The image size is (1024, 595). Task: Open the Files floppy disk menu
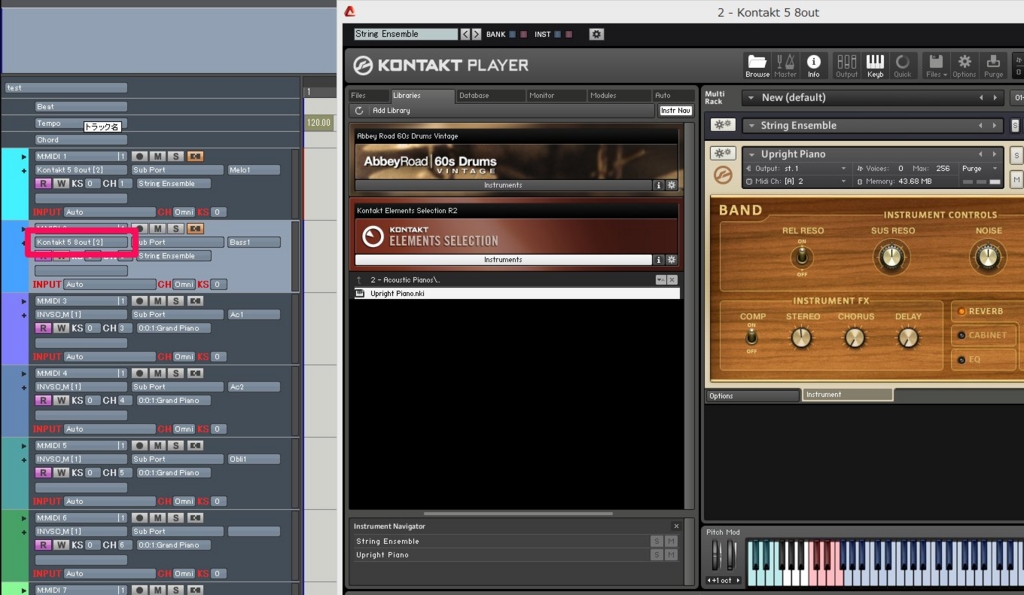(x=936, y=65)
